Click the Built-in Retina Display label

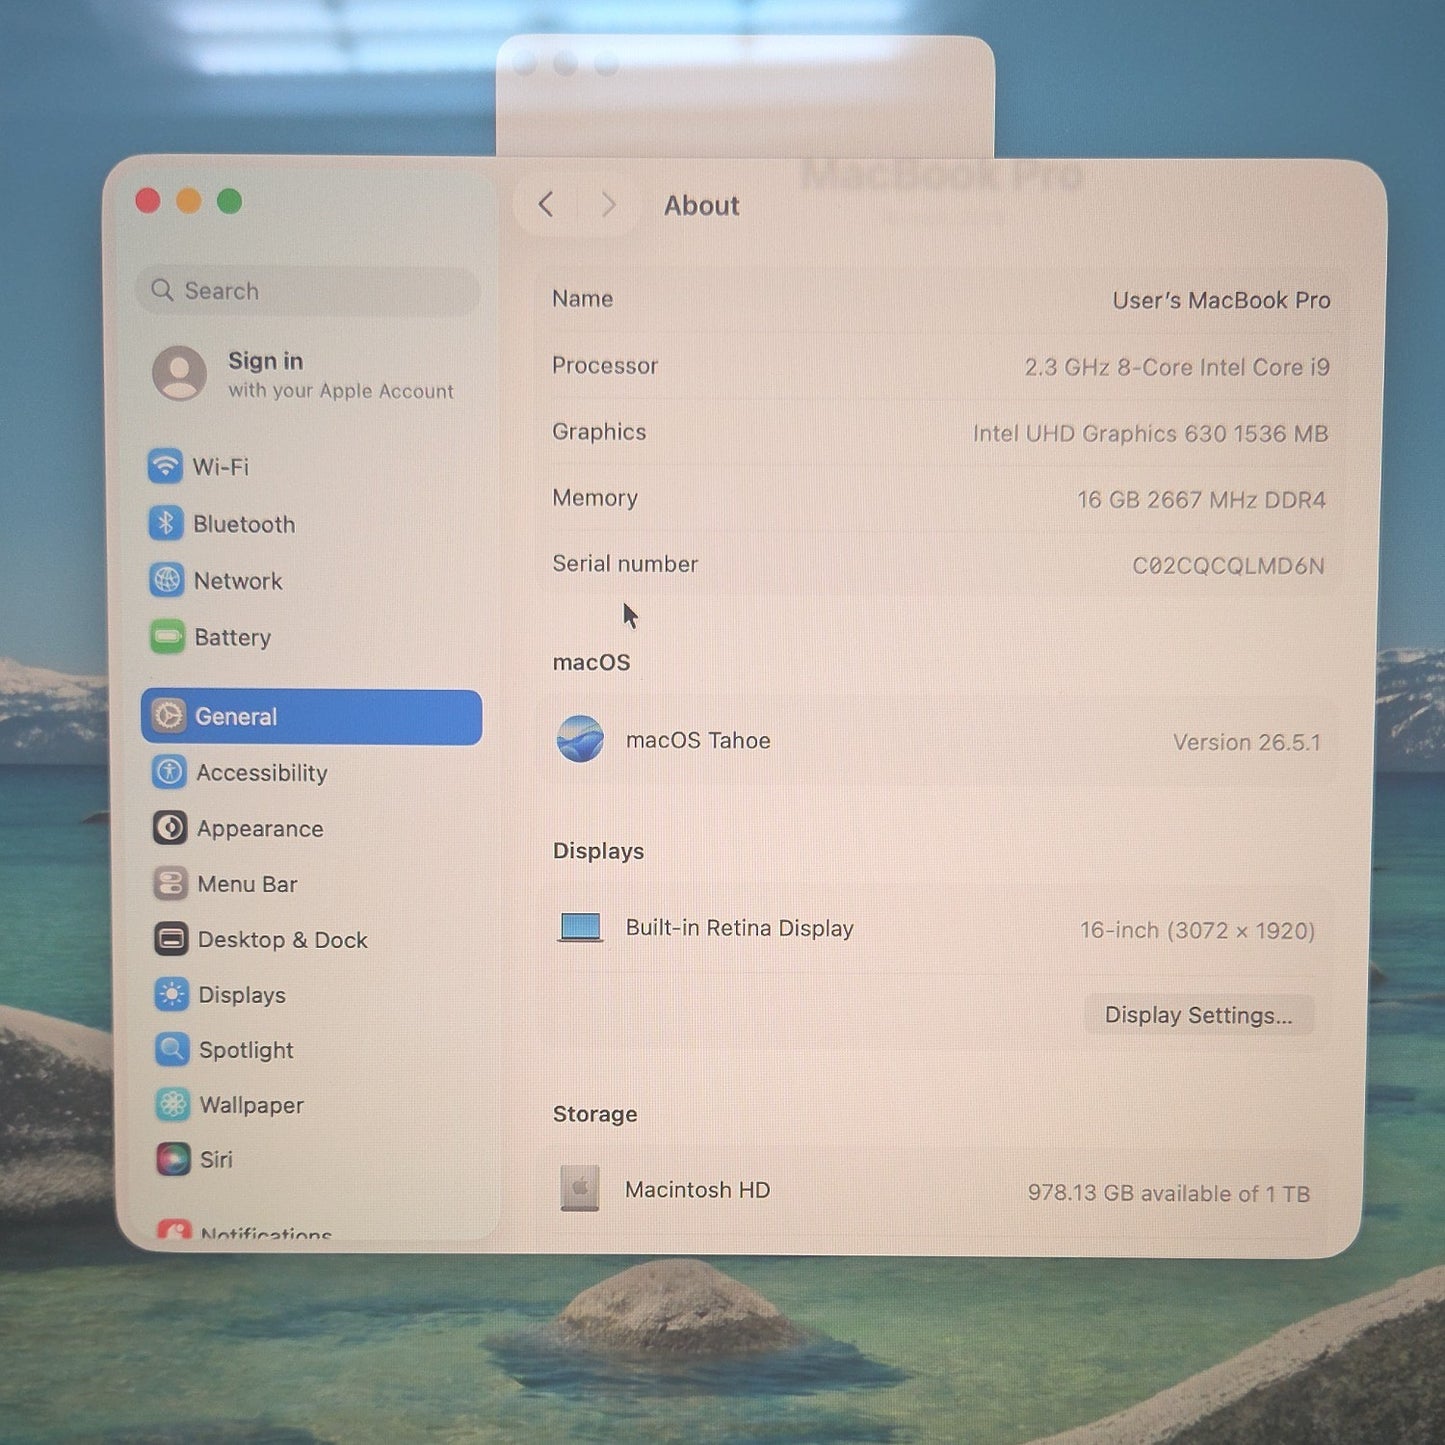[x=740, y=928]
